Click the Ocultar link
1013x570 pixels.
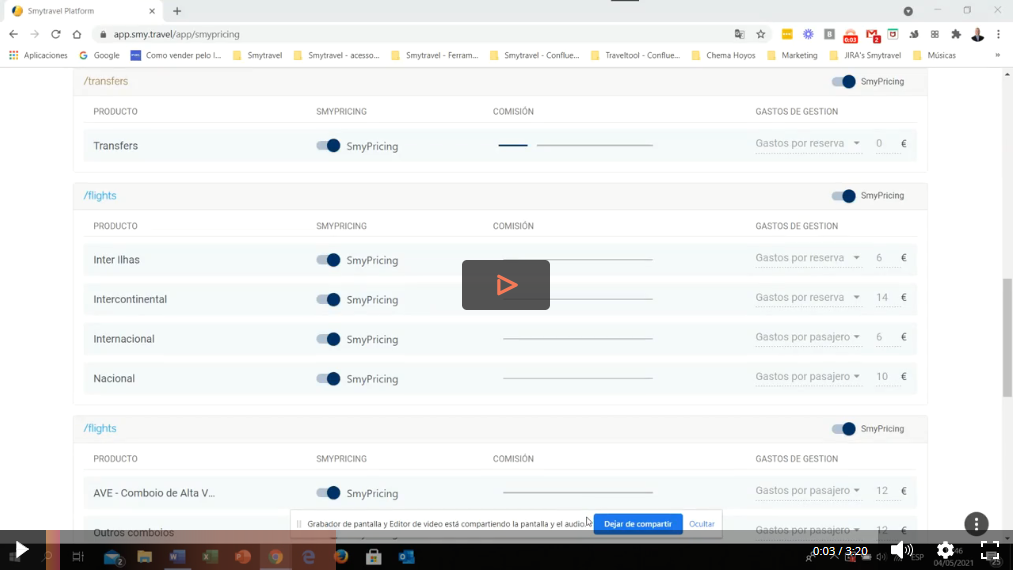[702, 524]
